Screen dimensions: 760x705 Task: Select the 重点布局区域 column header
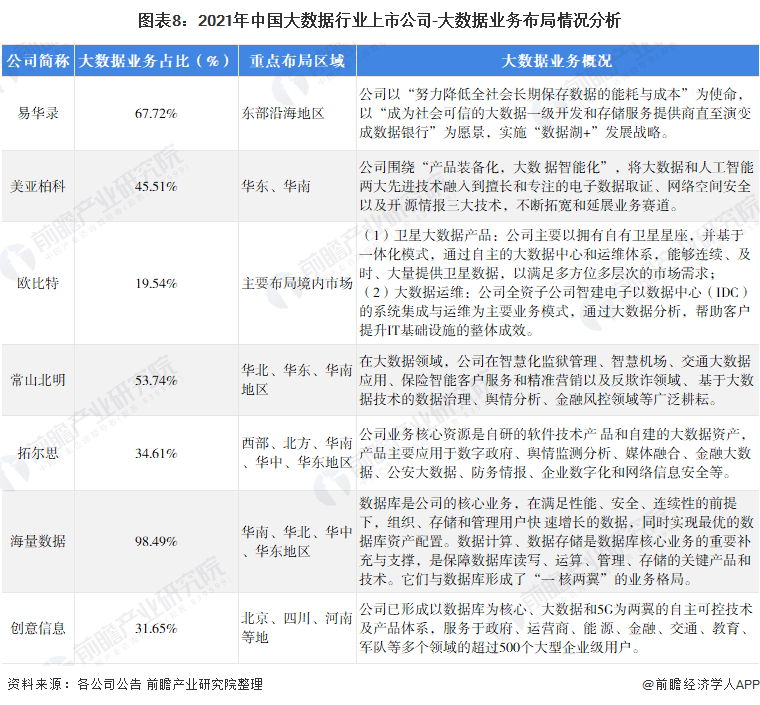coord(297,61)
